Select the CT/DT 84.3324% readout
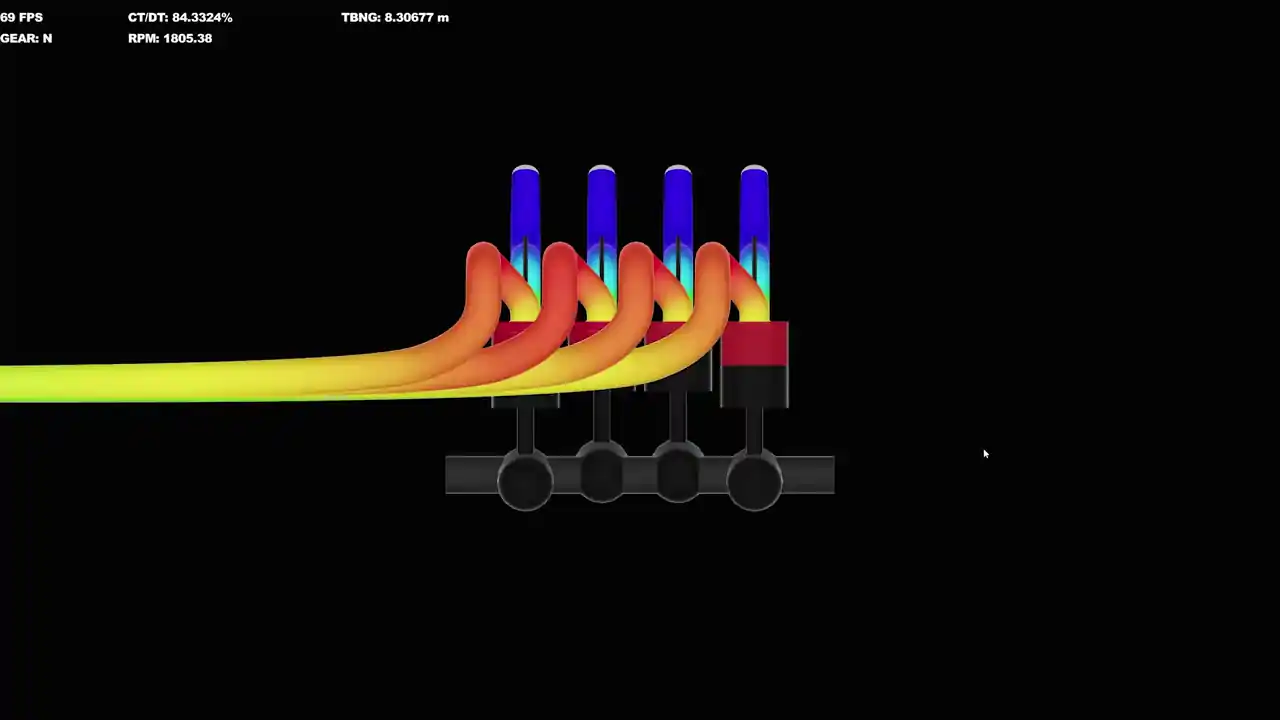The width and height of the screenshot is (1280, 720). [x=180, y=18]
